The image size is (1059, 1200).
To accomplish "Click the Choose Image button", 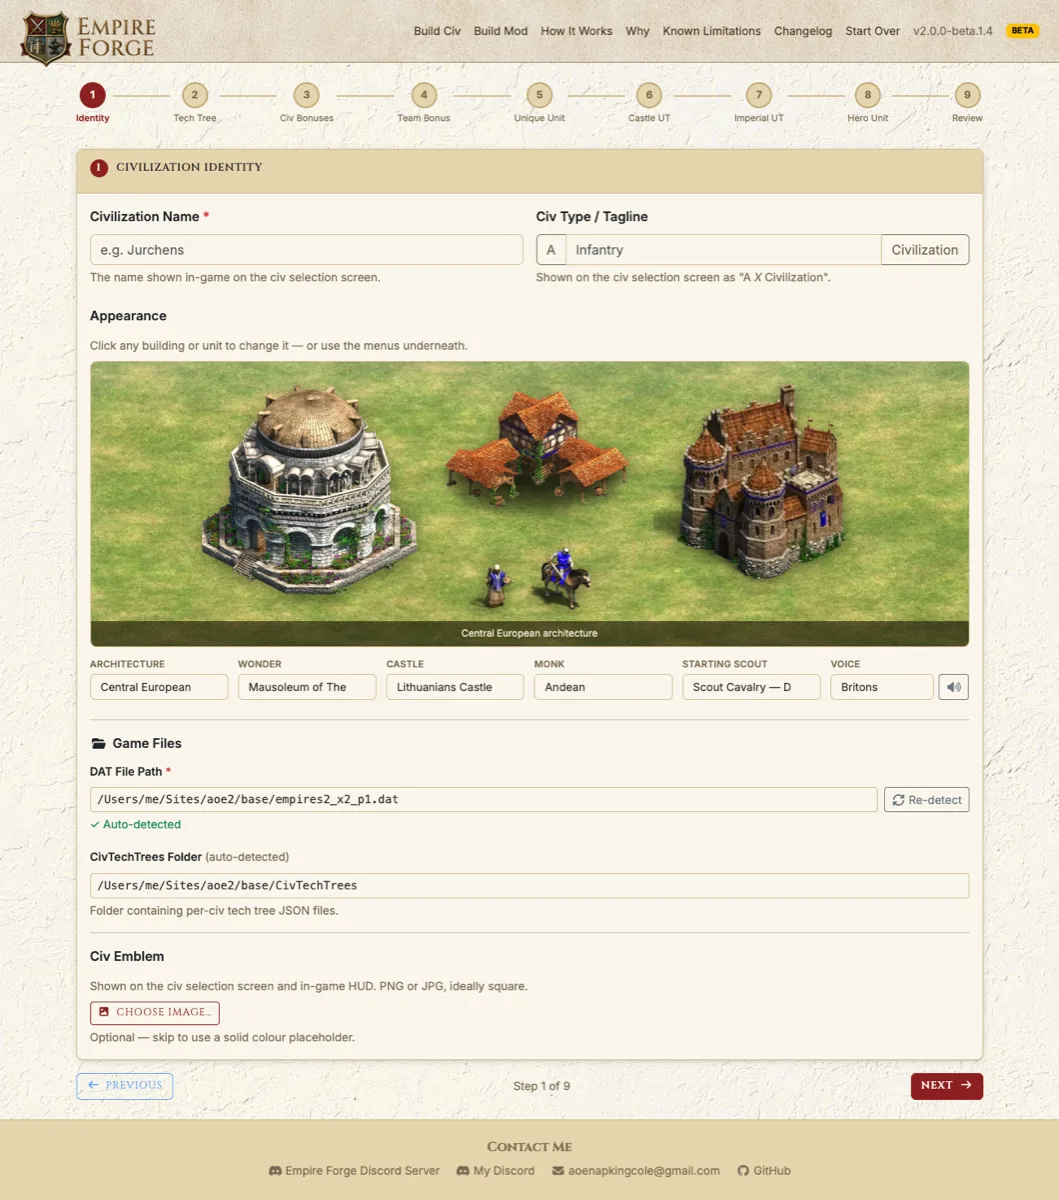I will coord(155,1012).
